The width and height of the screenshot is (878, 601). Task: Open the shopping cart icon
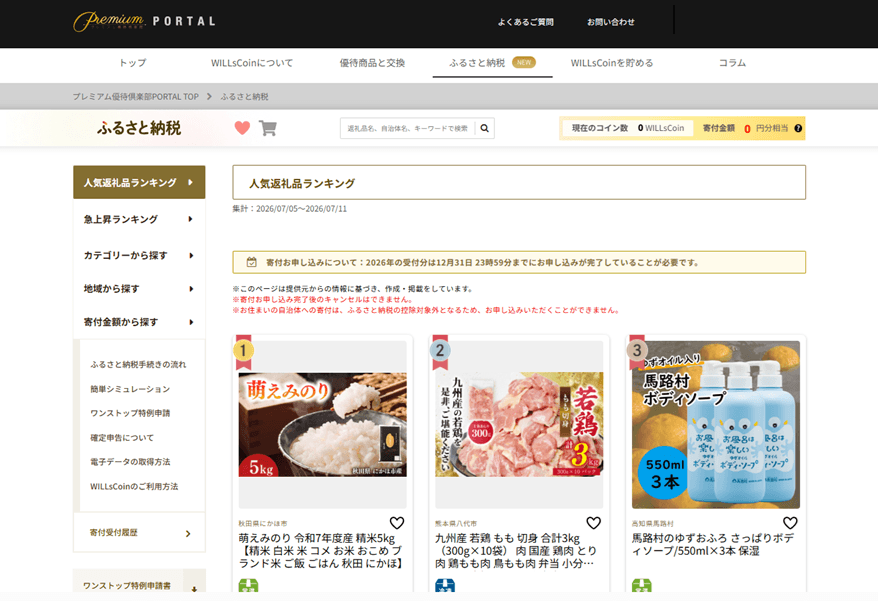(268, 128)
